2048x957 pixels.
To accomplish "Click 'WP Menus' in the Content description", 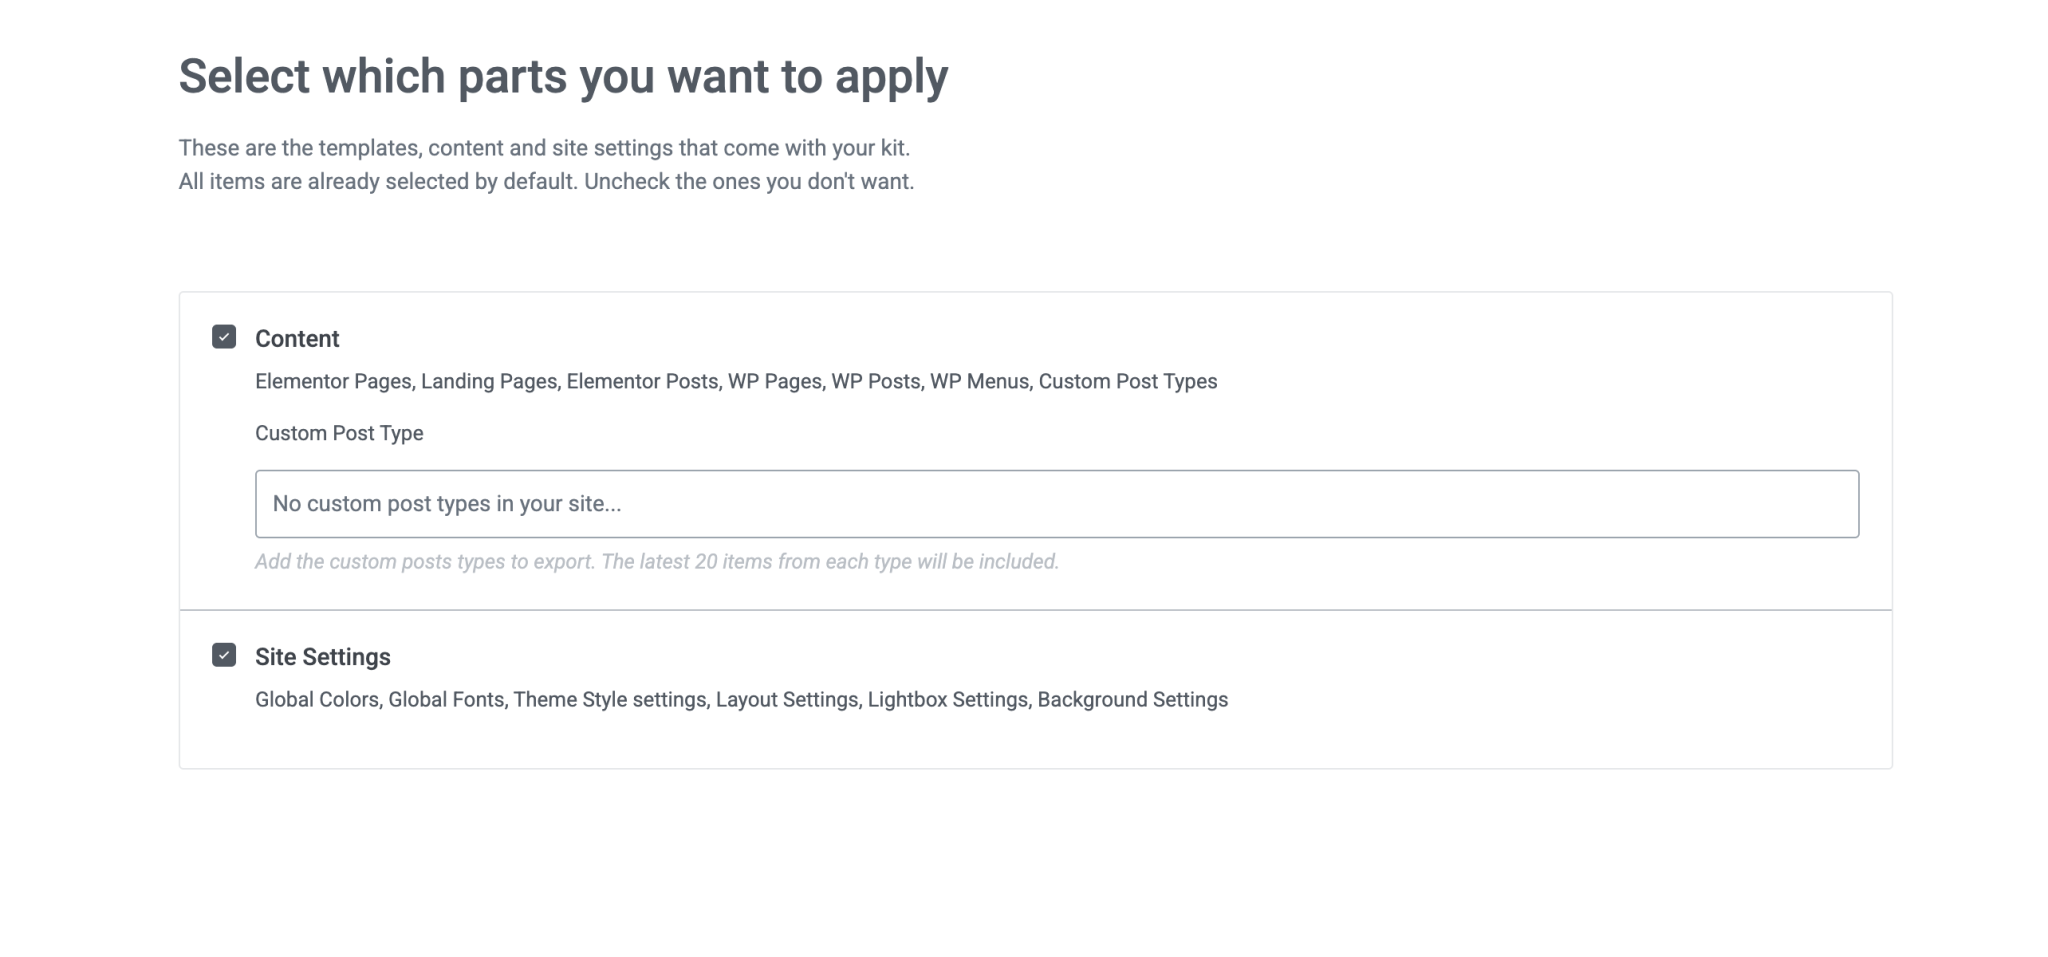I will 979,382.
